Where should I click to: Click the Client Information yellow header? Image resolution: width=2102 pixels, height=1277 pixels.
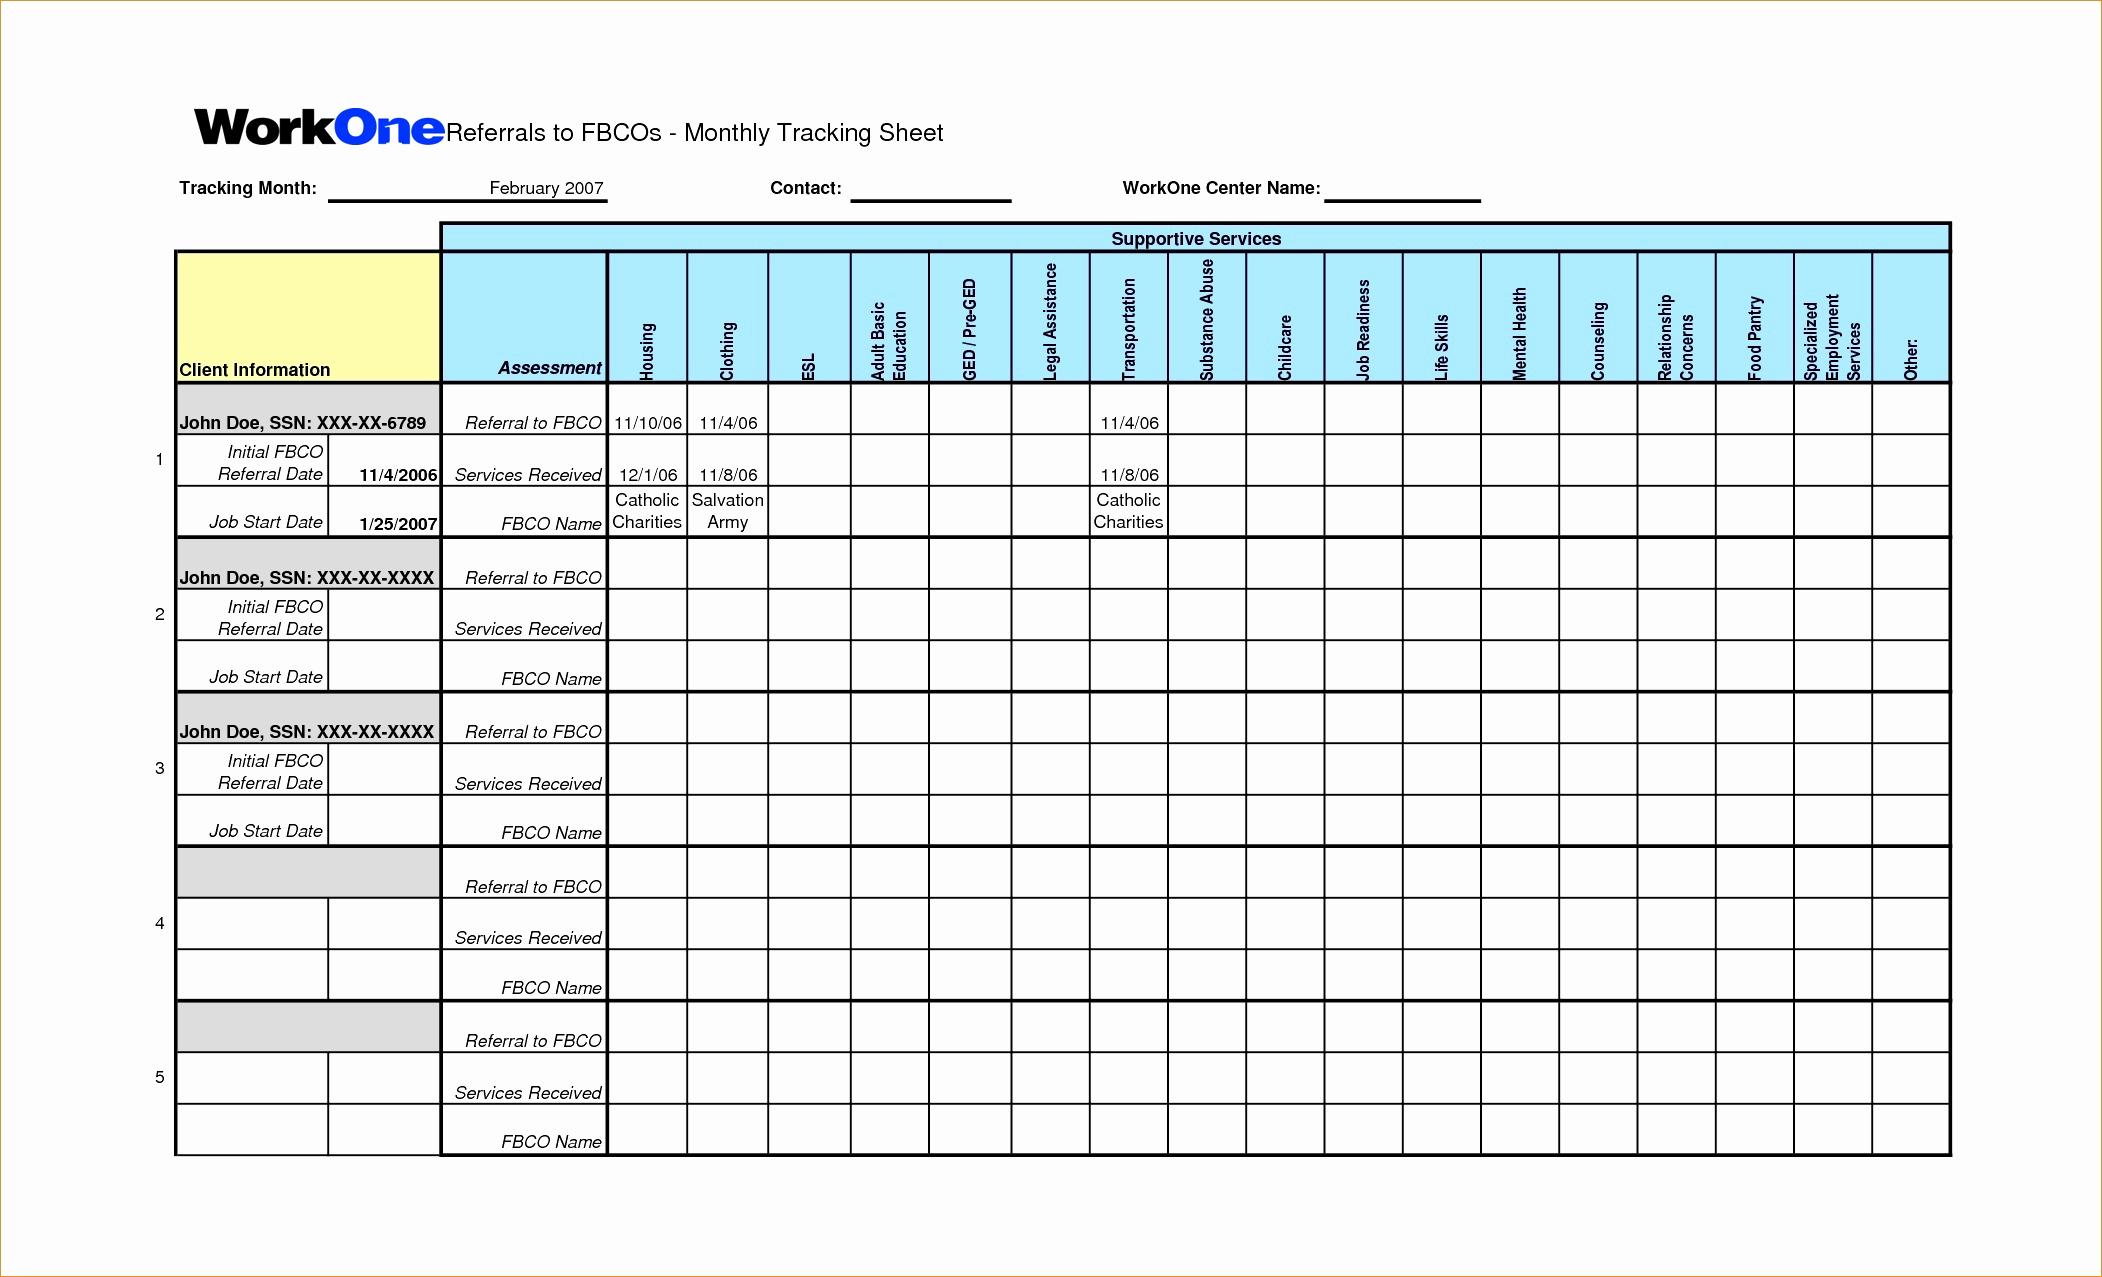point(258,370)
